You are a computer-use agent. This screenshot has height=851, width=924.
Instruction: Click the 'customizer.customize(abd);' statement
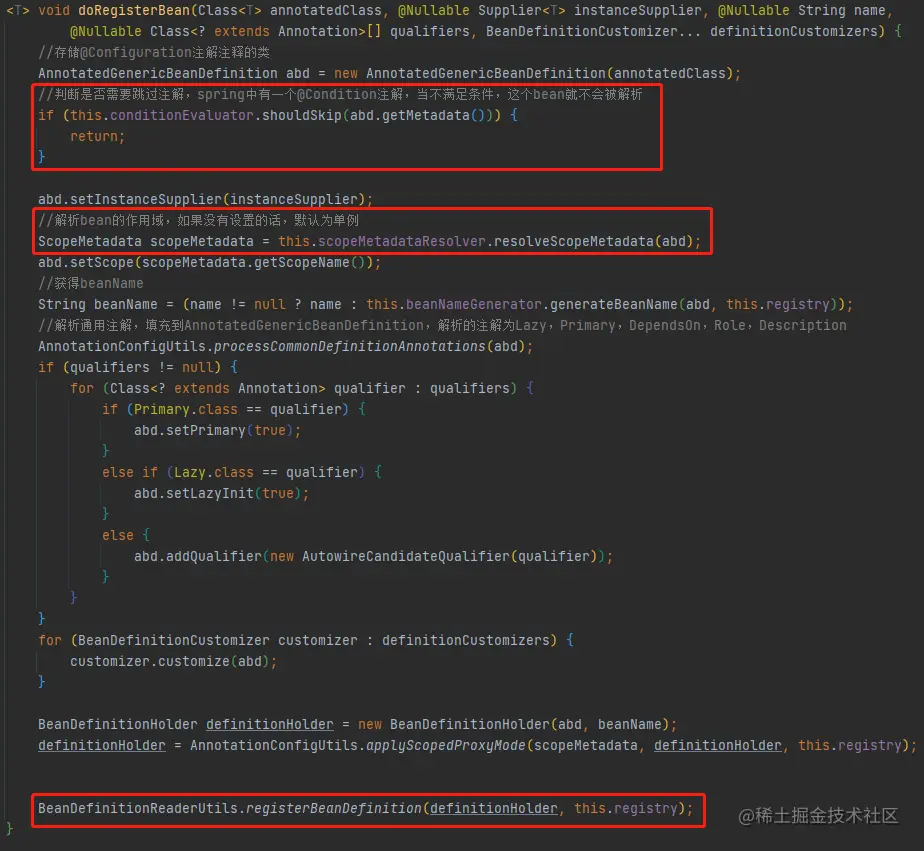click(x=173, y=662)
